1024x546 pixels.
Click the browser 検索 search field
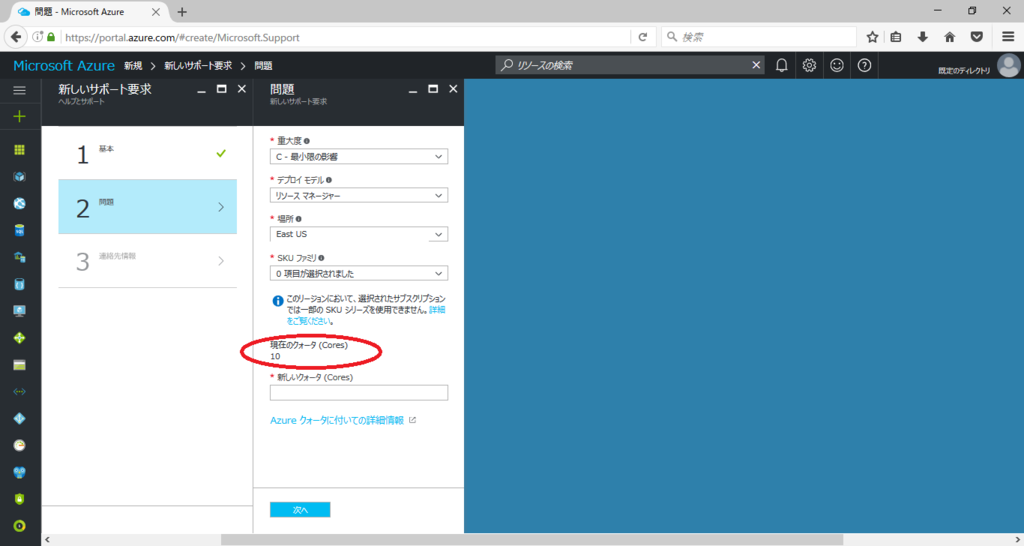click(x=759, y=37)
